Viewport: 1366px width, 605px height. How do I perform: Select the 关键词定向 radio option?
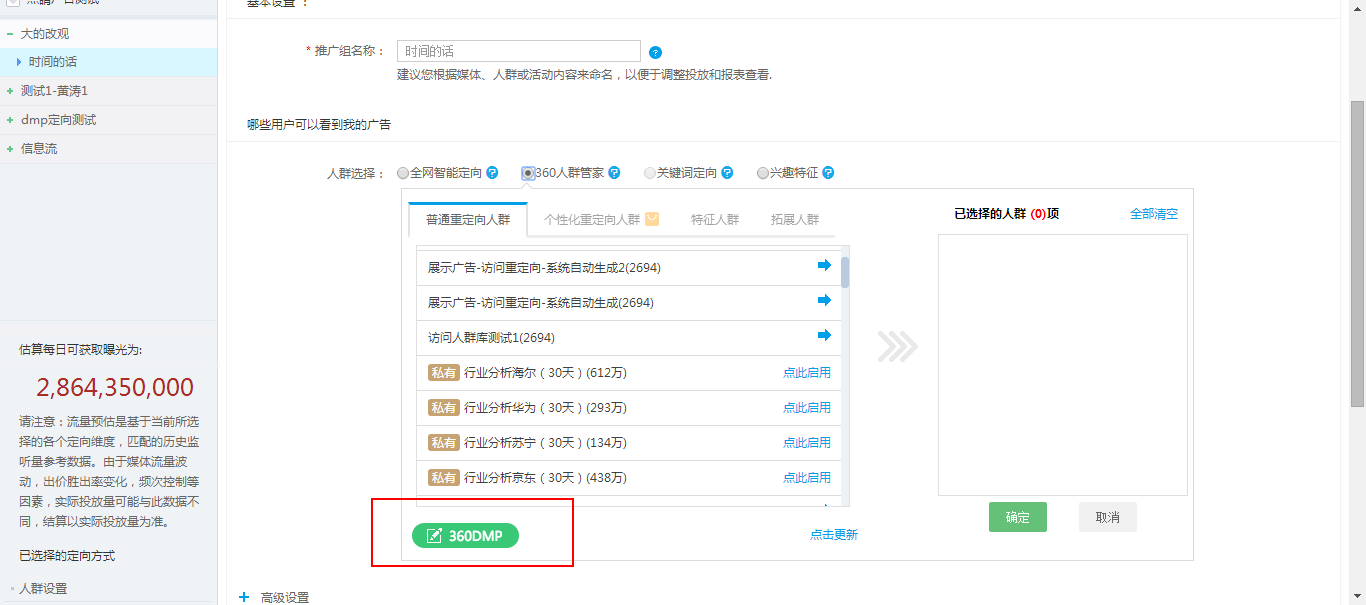(648, 172)
